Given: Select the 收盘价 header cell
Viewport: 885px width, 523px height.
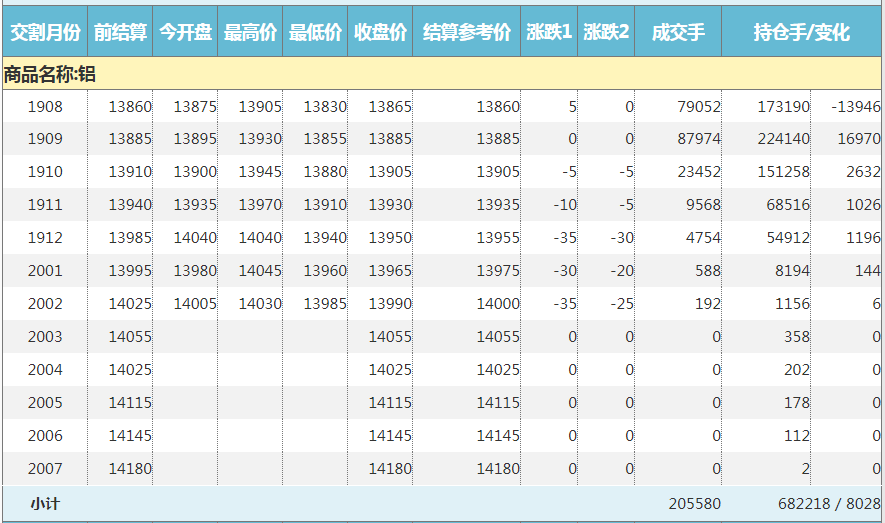Looking at the screenshot, I should [x=380, y=33].
